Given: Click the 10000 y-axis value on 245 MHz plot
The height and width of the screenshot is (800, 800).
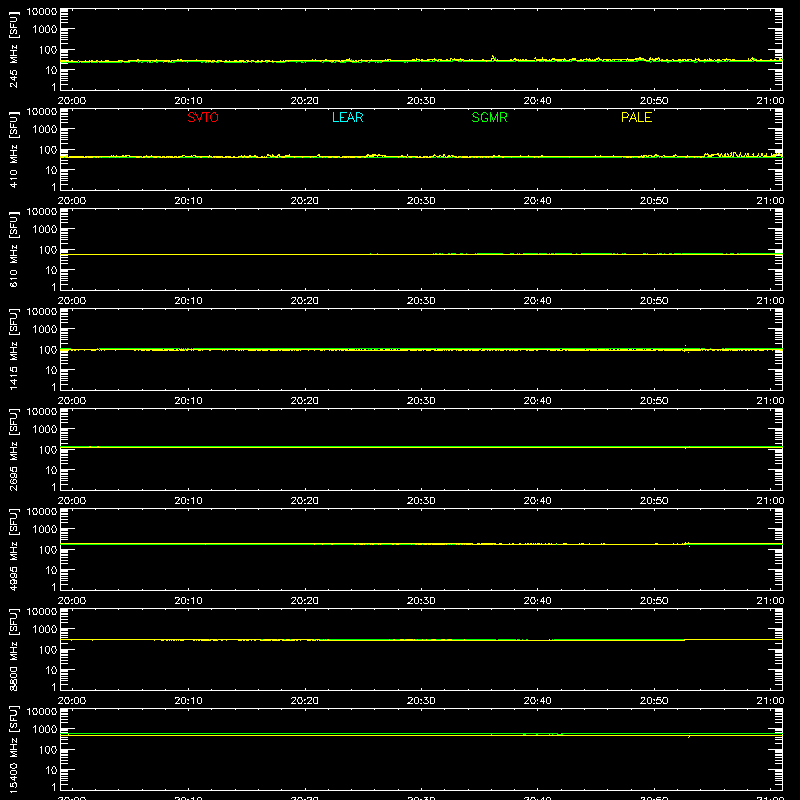Looking at the screenshot, I should pos(42,12).
